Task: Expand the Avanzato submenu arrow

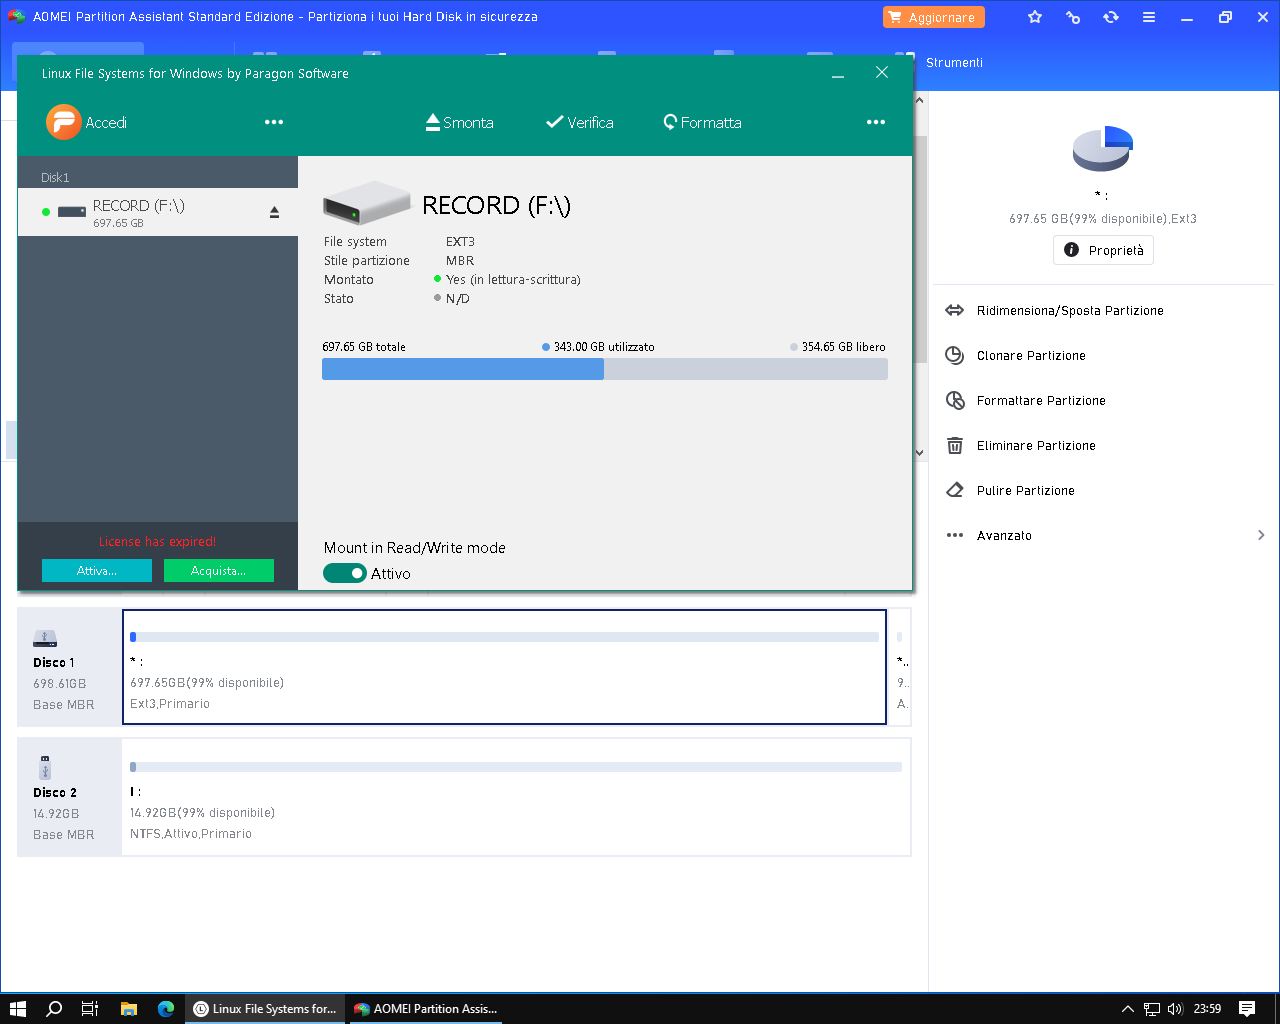Action: click(1261, 535)
